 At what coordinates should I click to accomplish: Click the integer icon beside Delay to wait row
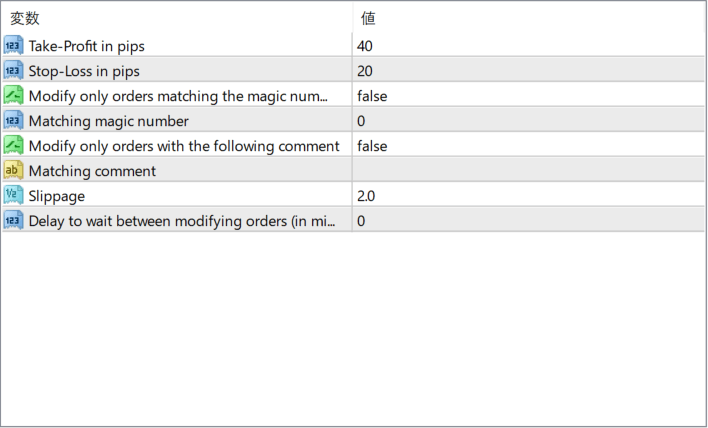[x=13, y=220]
